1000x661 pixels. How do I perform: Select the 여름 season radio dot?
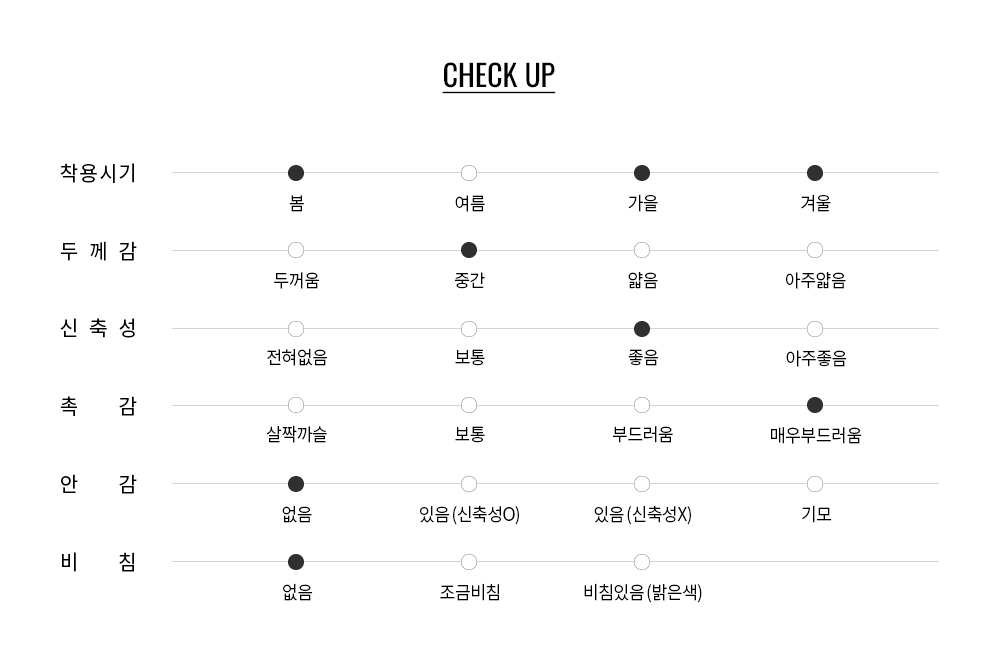(x=469, y=173)
